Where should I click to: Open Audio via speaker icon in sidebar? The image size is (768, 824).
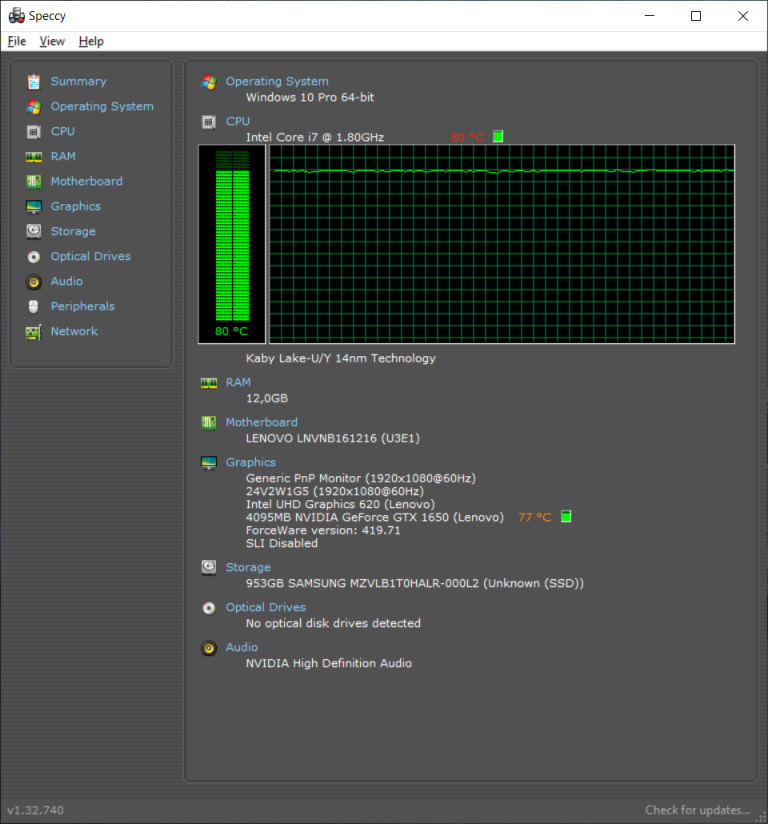click(34, 282)
